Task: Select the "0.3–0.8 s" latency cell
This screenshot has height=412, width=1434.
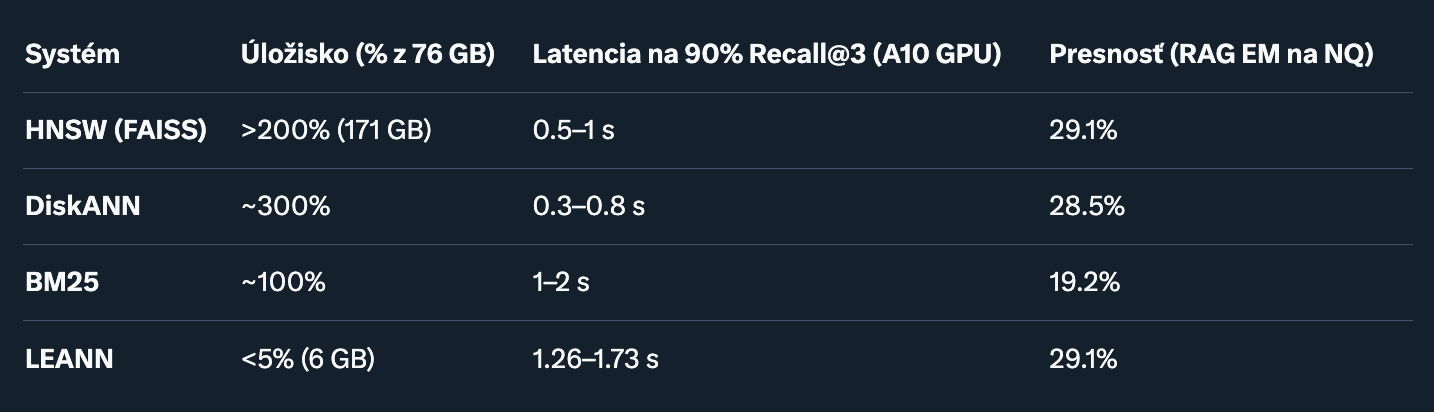Action: point(589,206)
